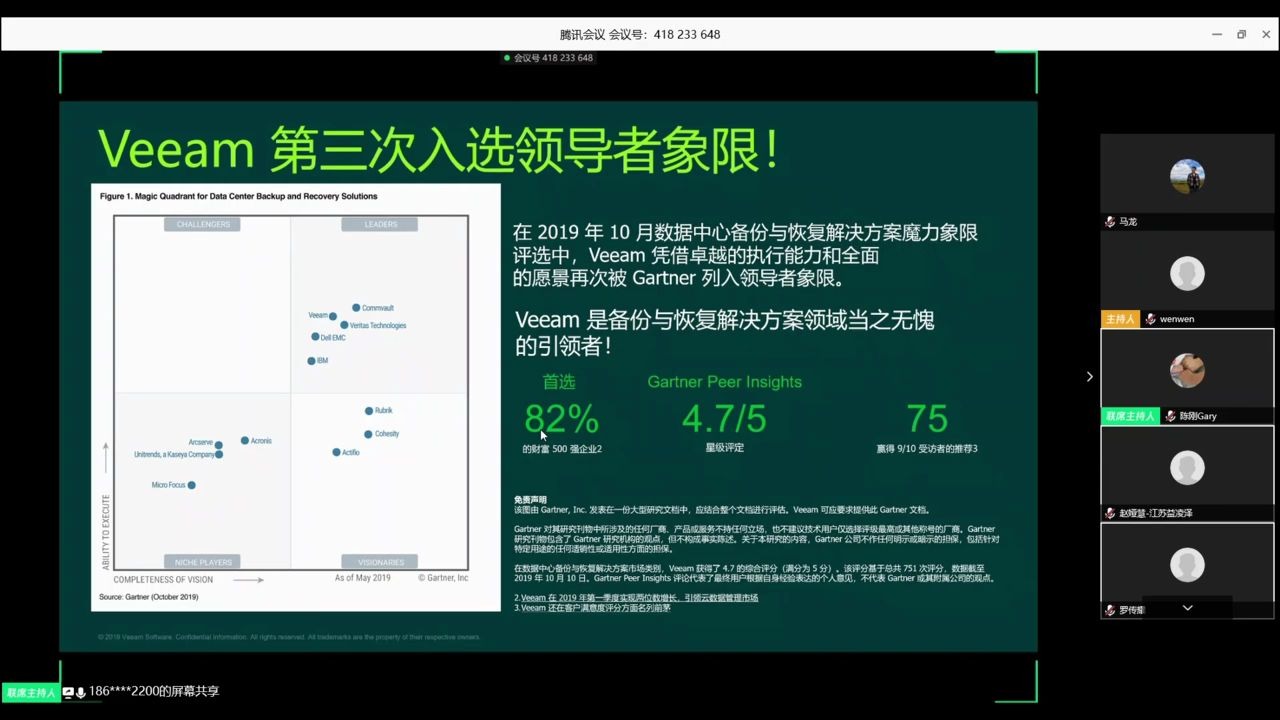Click the LEADERS quadrant label
The image size is (1280, 720).
(381, 224)
